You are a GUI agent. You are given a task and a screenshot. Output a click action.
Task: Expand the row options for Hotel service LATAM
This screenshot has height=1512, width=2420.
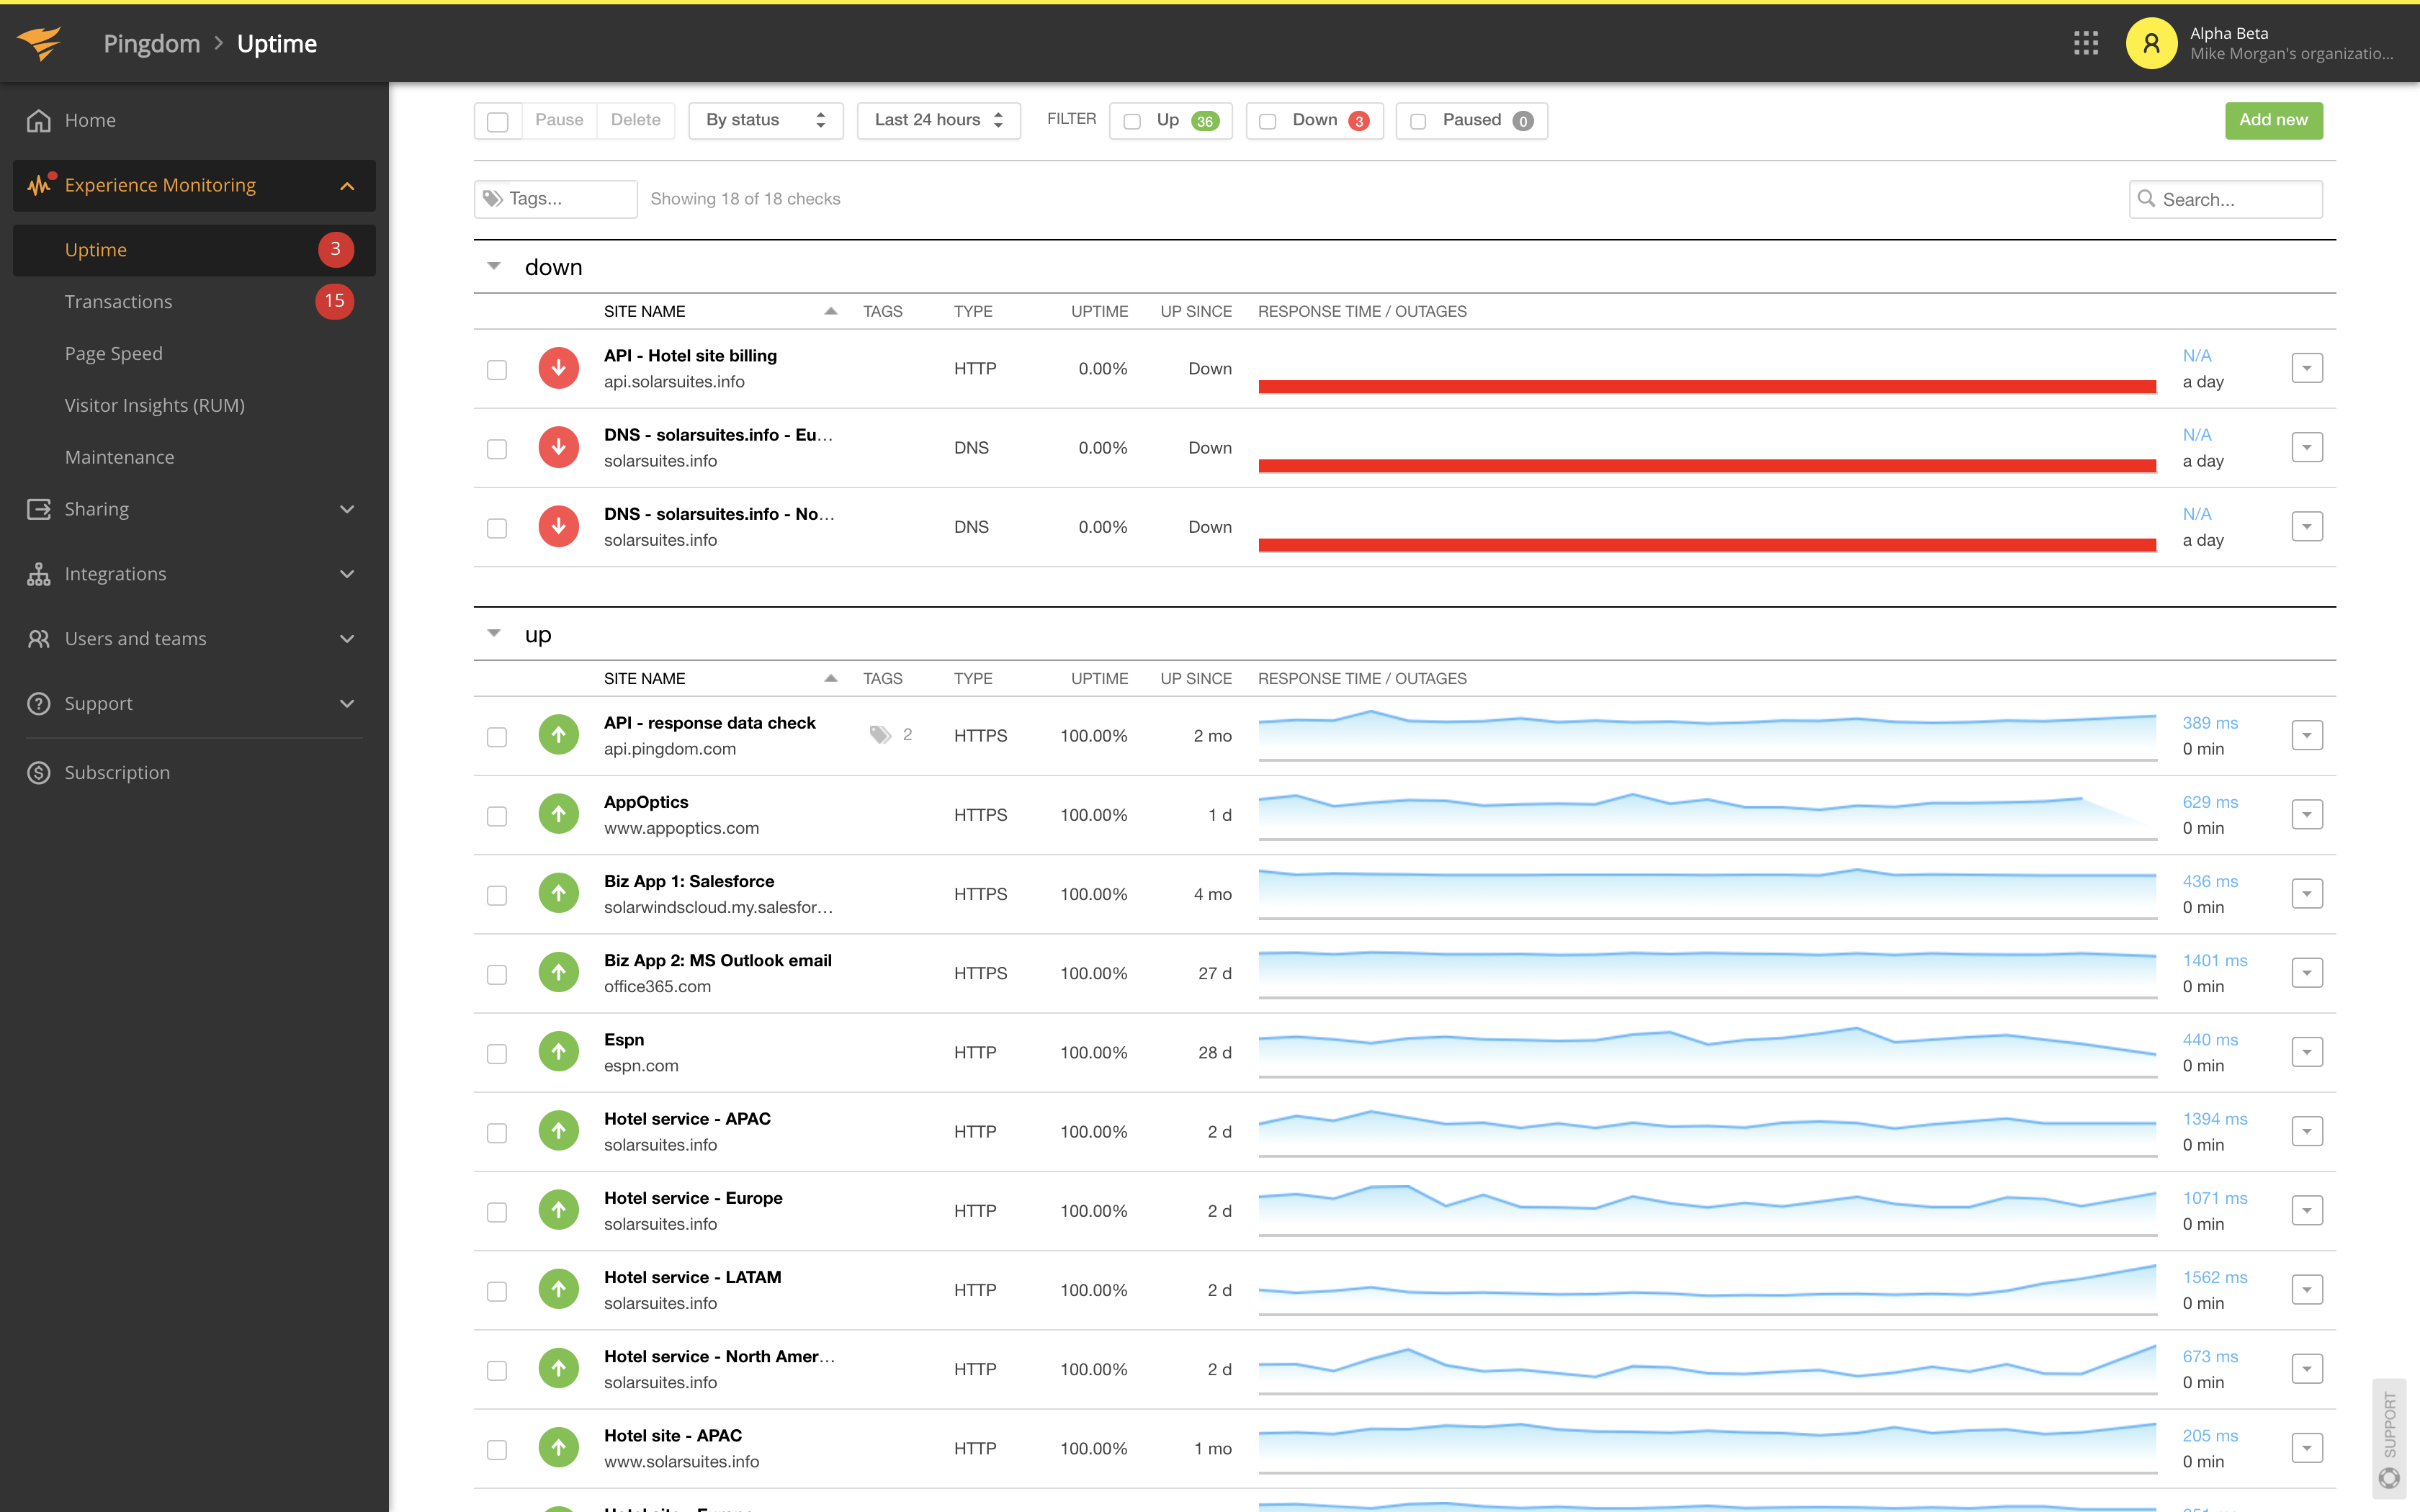pos(2307,1289)
